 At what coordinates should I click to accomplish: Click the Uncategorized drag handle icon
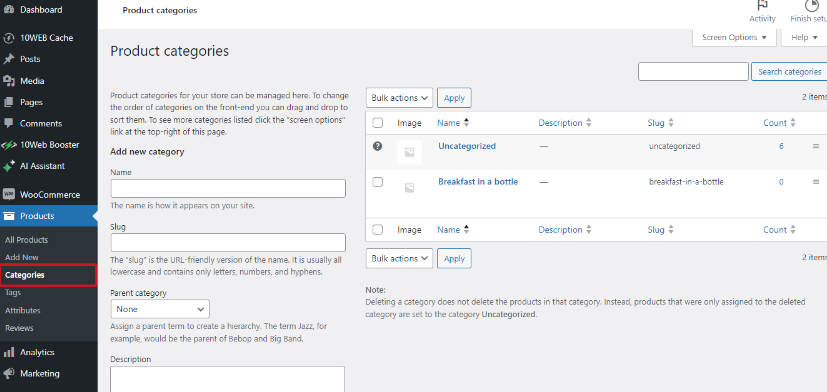pyautogui.click(x=816, y=146)
